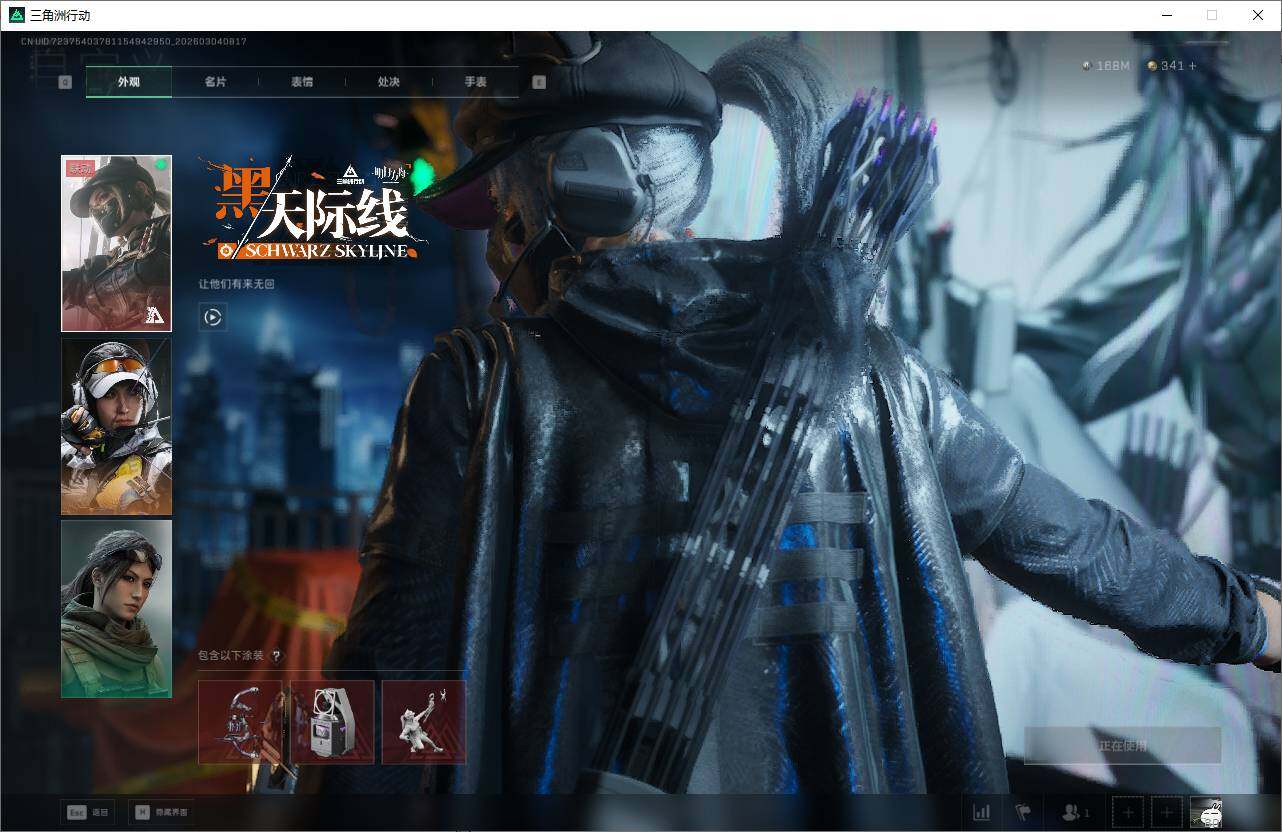The width and height of the screenshot is (1282, 832).
Task: Expand the right chevron after 手表
Action: [538, 82]
